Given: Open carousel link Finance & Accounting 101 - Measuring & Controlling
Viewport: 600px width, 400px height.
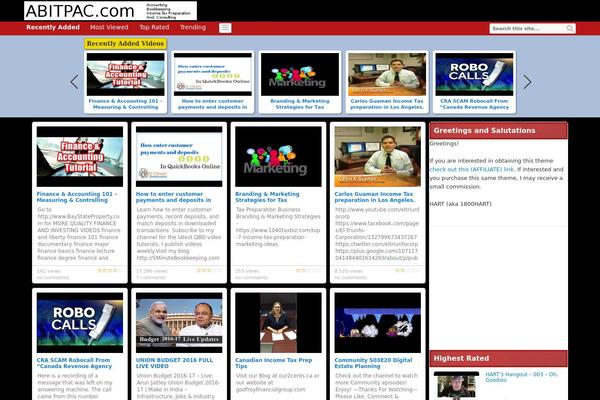Looking at the screenshot, I should point(126,104).
